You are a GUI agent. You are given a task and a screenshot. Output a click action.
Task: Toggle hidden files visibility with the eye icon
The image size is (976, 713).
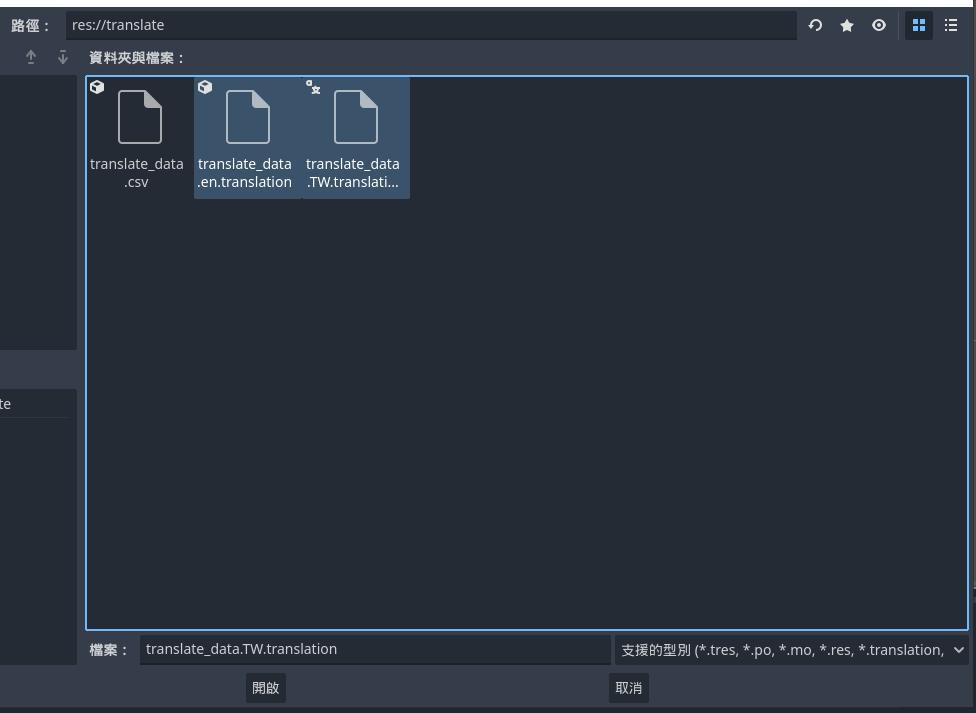878,26
